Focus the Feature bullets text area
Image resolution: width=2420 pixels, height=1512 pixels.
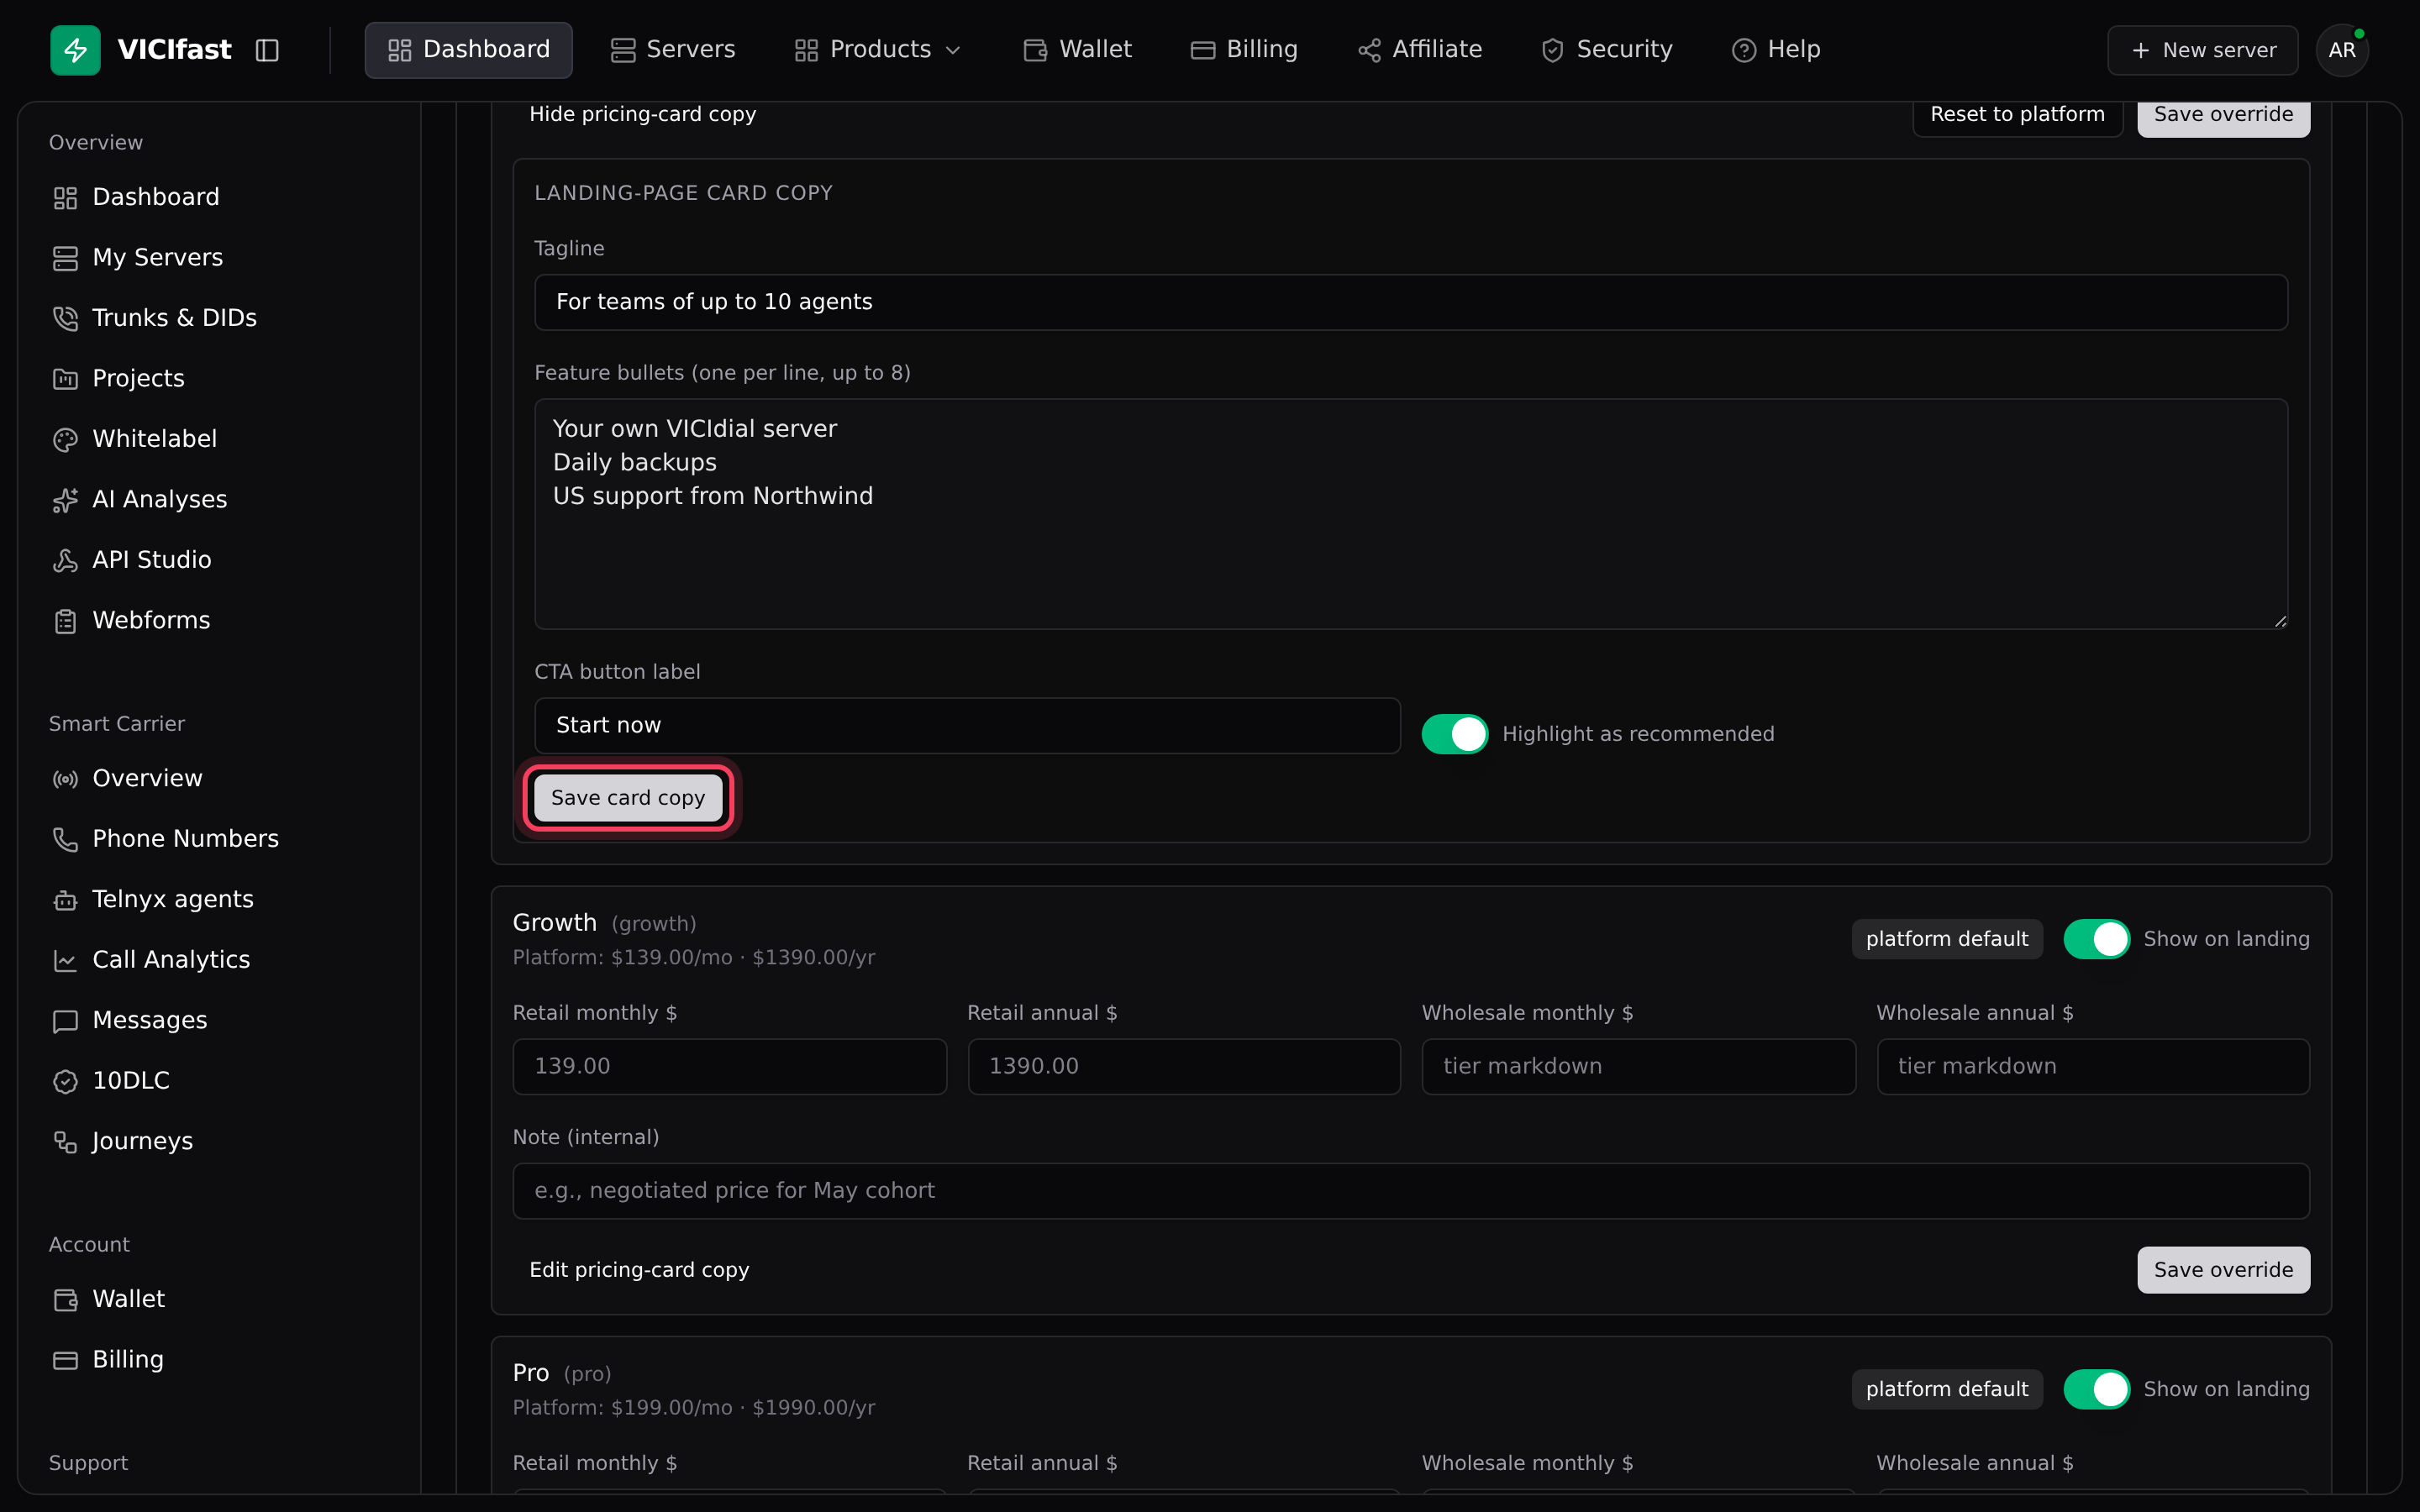click(x=1410, y=514)
